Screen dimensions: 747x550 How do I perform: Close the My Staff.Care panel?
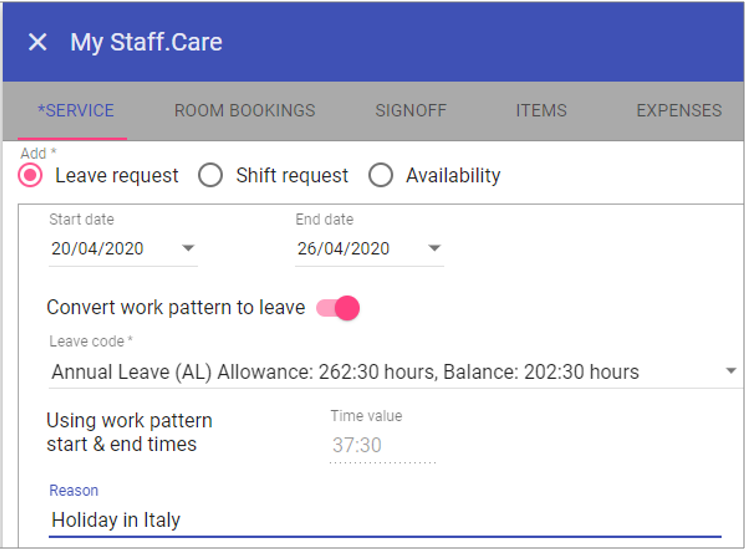pos(37,42)
